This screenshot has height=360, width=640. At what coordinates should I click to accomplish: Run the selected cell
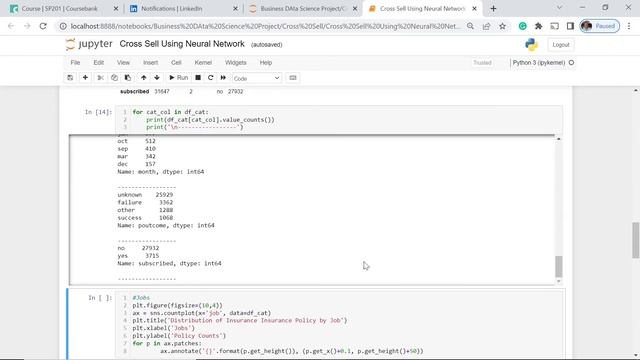tap(178, 78)
